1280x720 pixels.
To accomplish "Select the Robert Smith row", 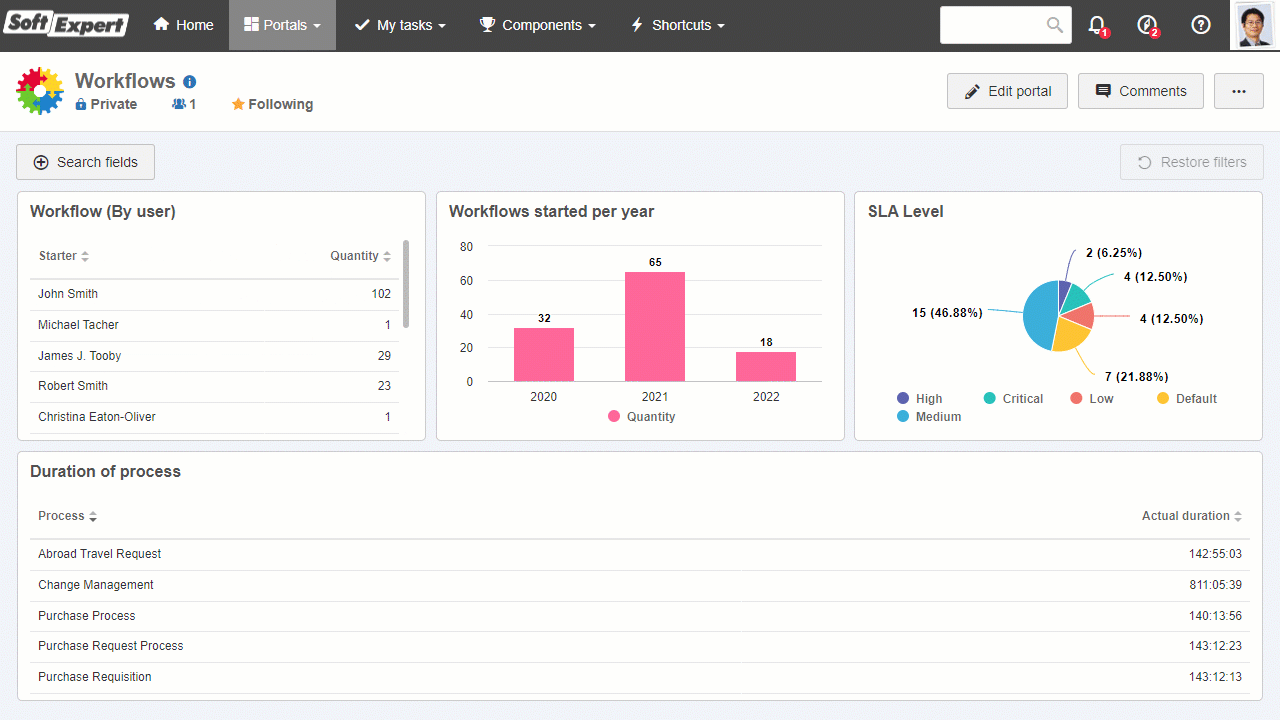I will [214, 386].
